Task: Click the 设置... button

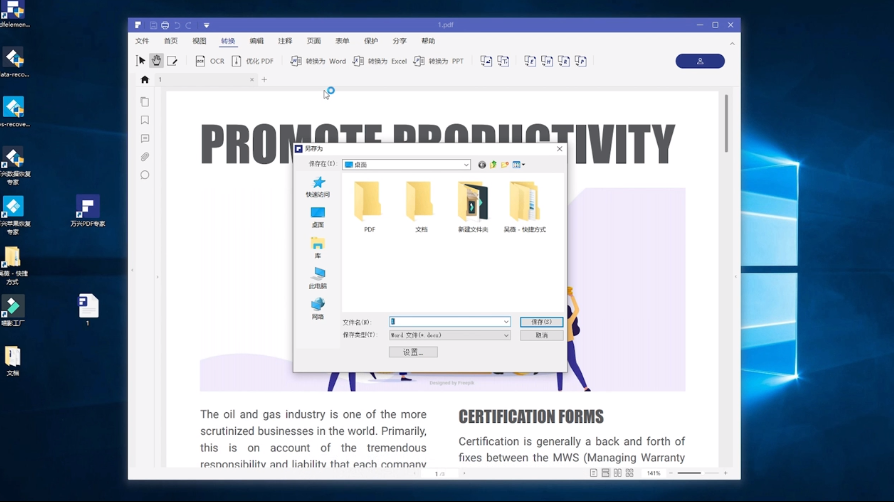Action: (413, 353)
